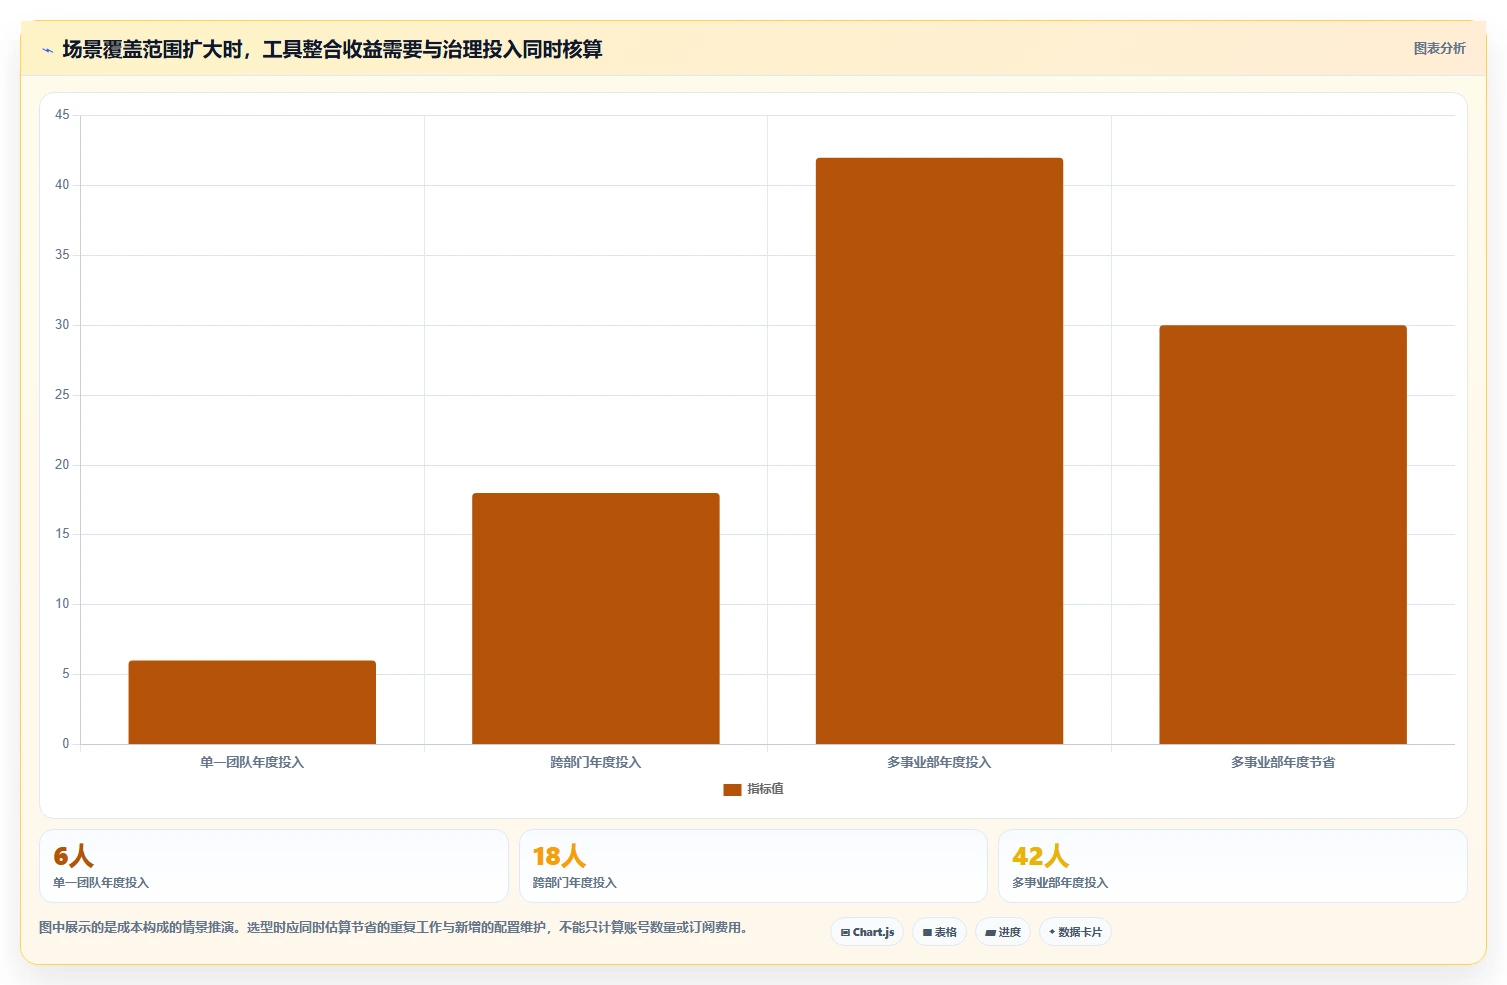This screenshot has width=1507, height=985.
Task: Click the 跨部门年度投入 x-axis label
Action: pyautogui.click(x=596, y=762)
